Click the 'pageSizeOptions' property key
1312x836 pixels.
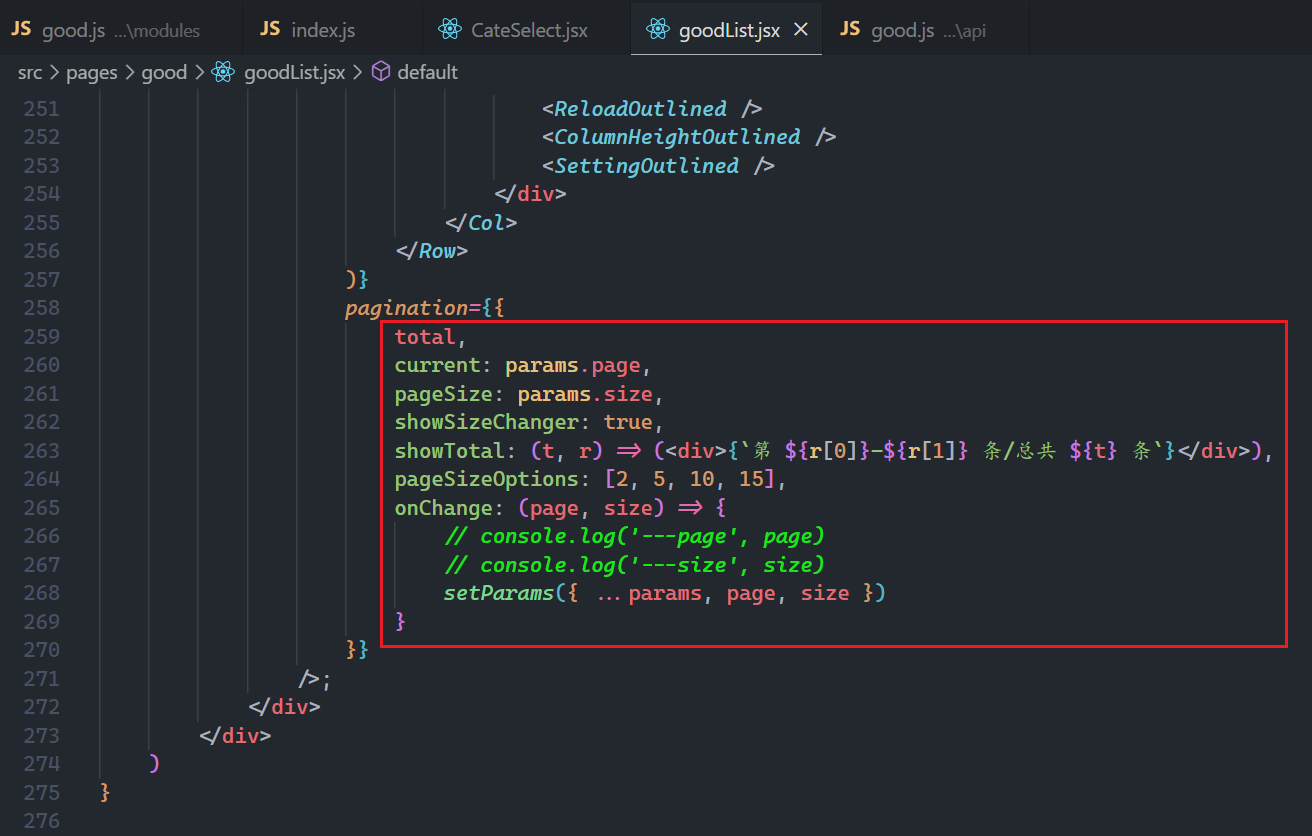487,479
